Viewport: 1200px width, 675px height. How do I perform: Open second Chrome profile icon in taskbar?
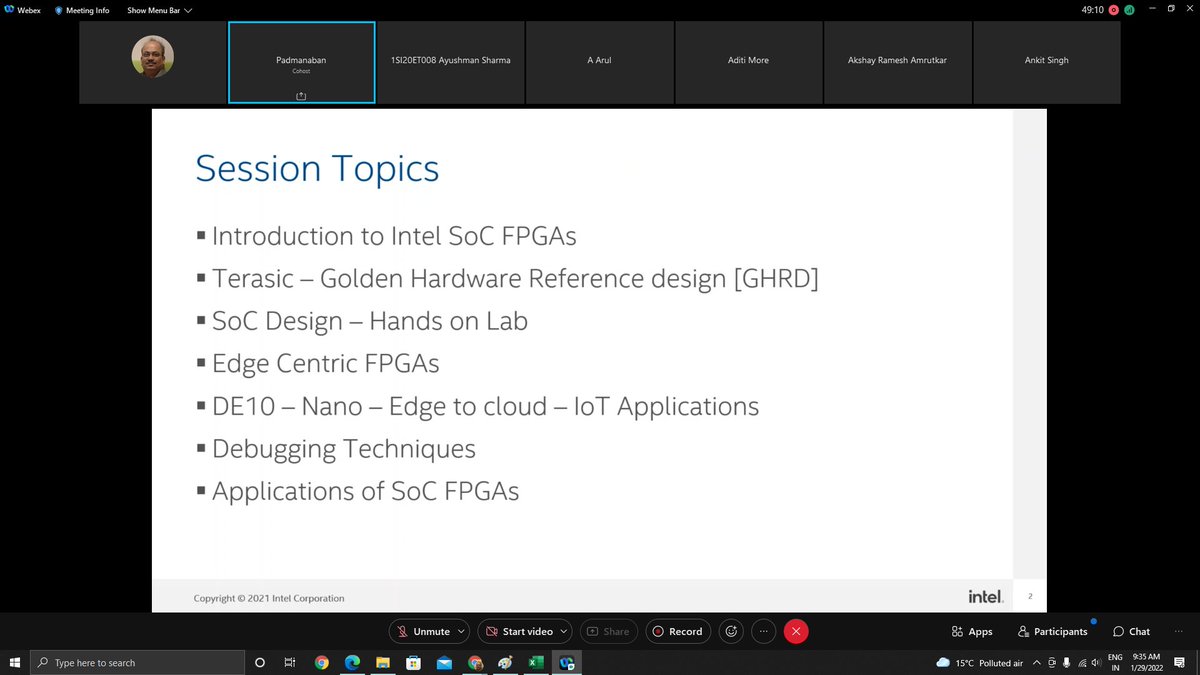[x=475, y=662]
